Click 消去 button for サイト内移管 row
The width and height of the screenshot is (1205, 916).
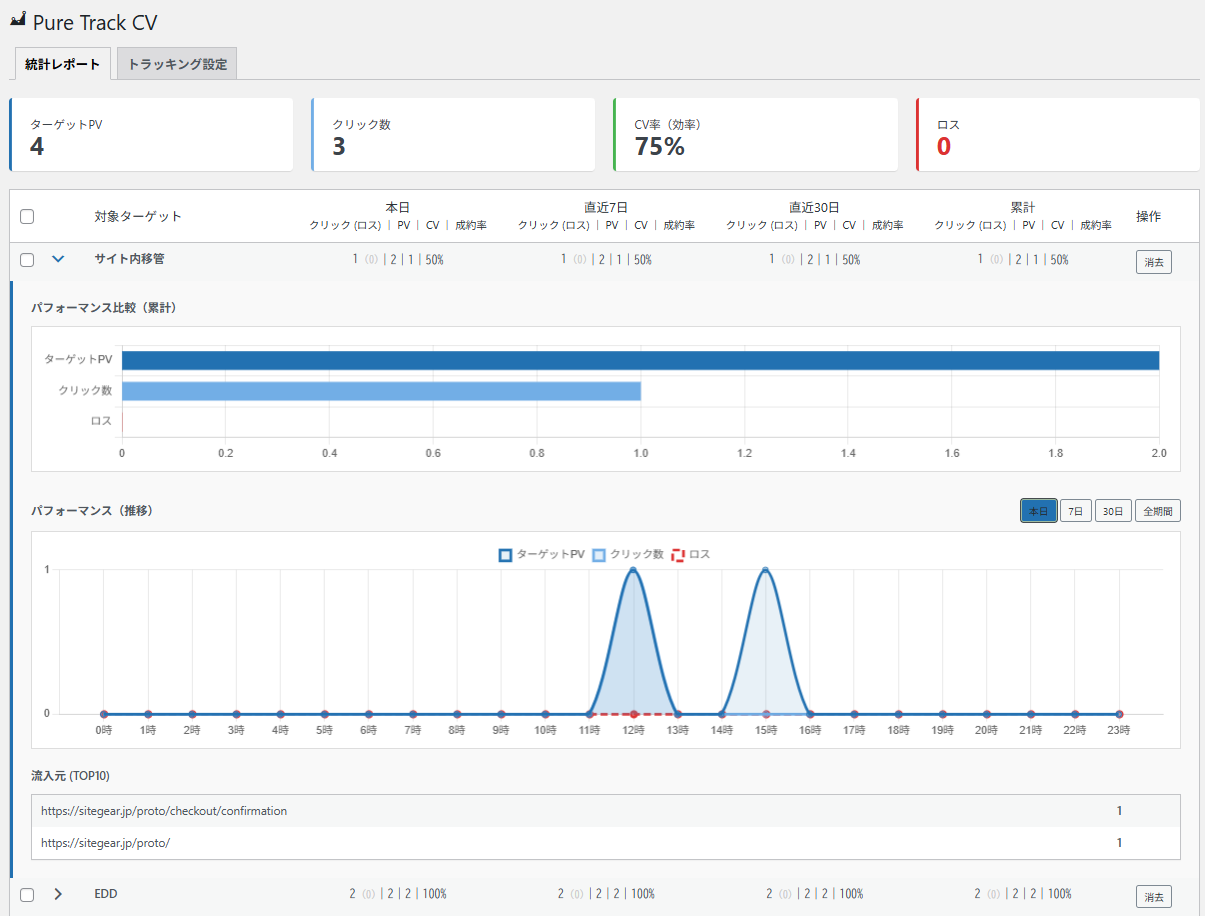(x=1153, y=262)
